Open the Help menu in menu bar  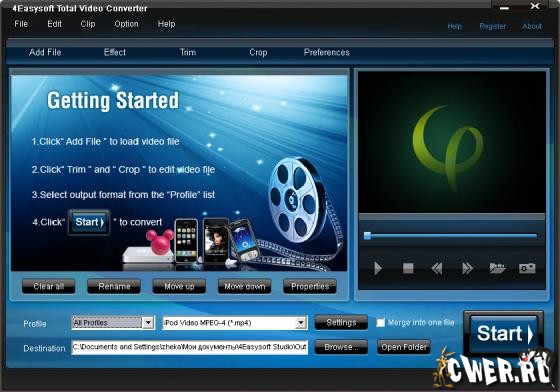[166, 24]
